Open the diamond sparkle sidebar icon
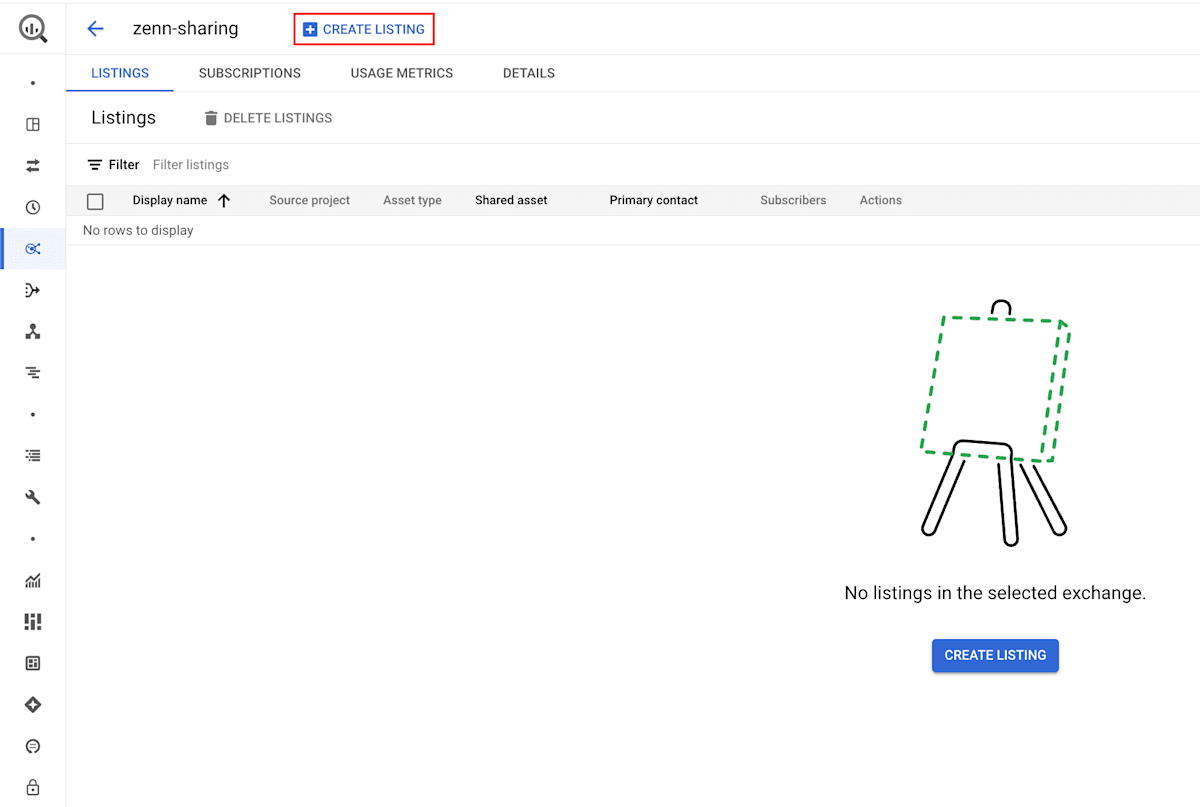Viewport: 1200px width, 807px height. click(x=33, y=705)
